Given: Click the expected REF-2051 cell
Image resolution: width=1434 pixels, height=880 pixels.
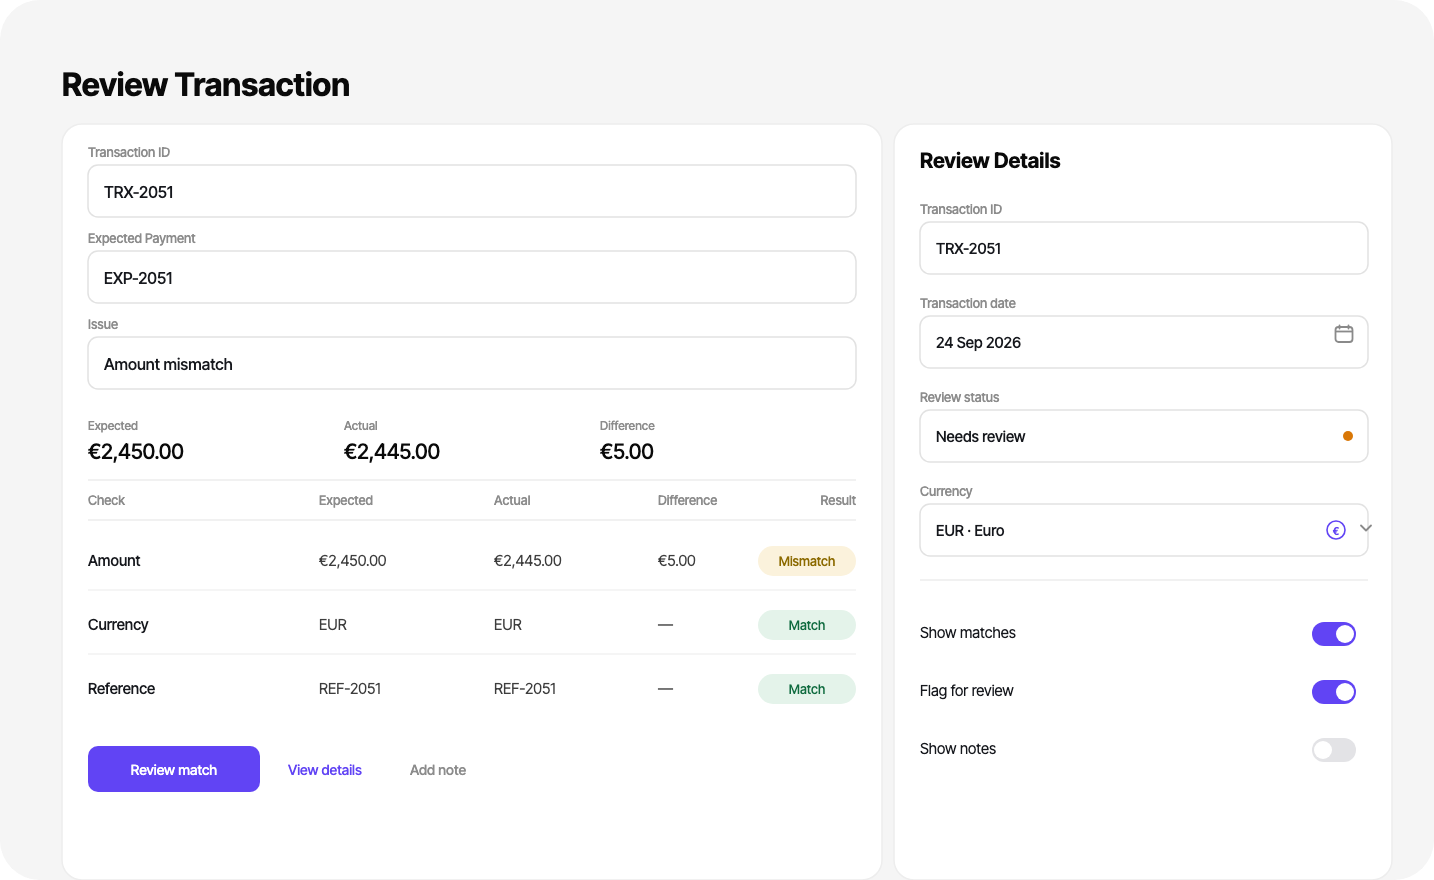Looking at the screenshot, I should 350,689.
